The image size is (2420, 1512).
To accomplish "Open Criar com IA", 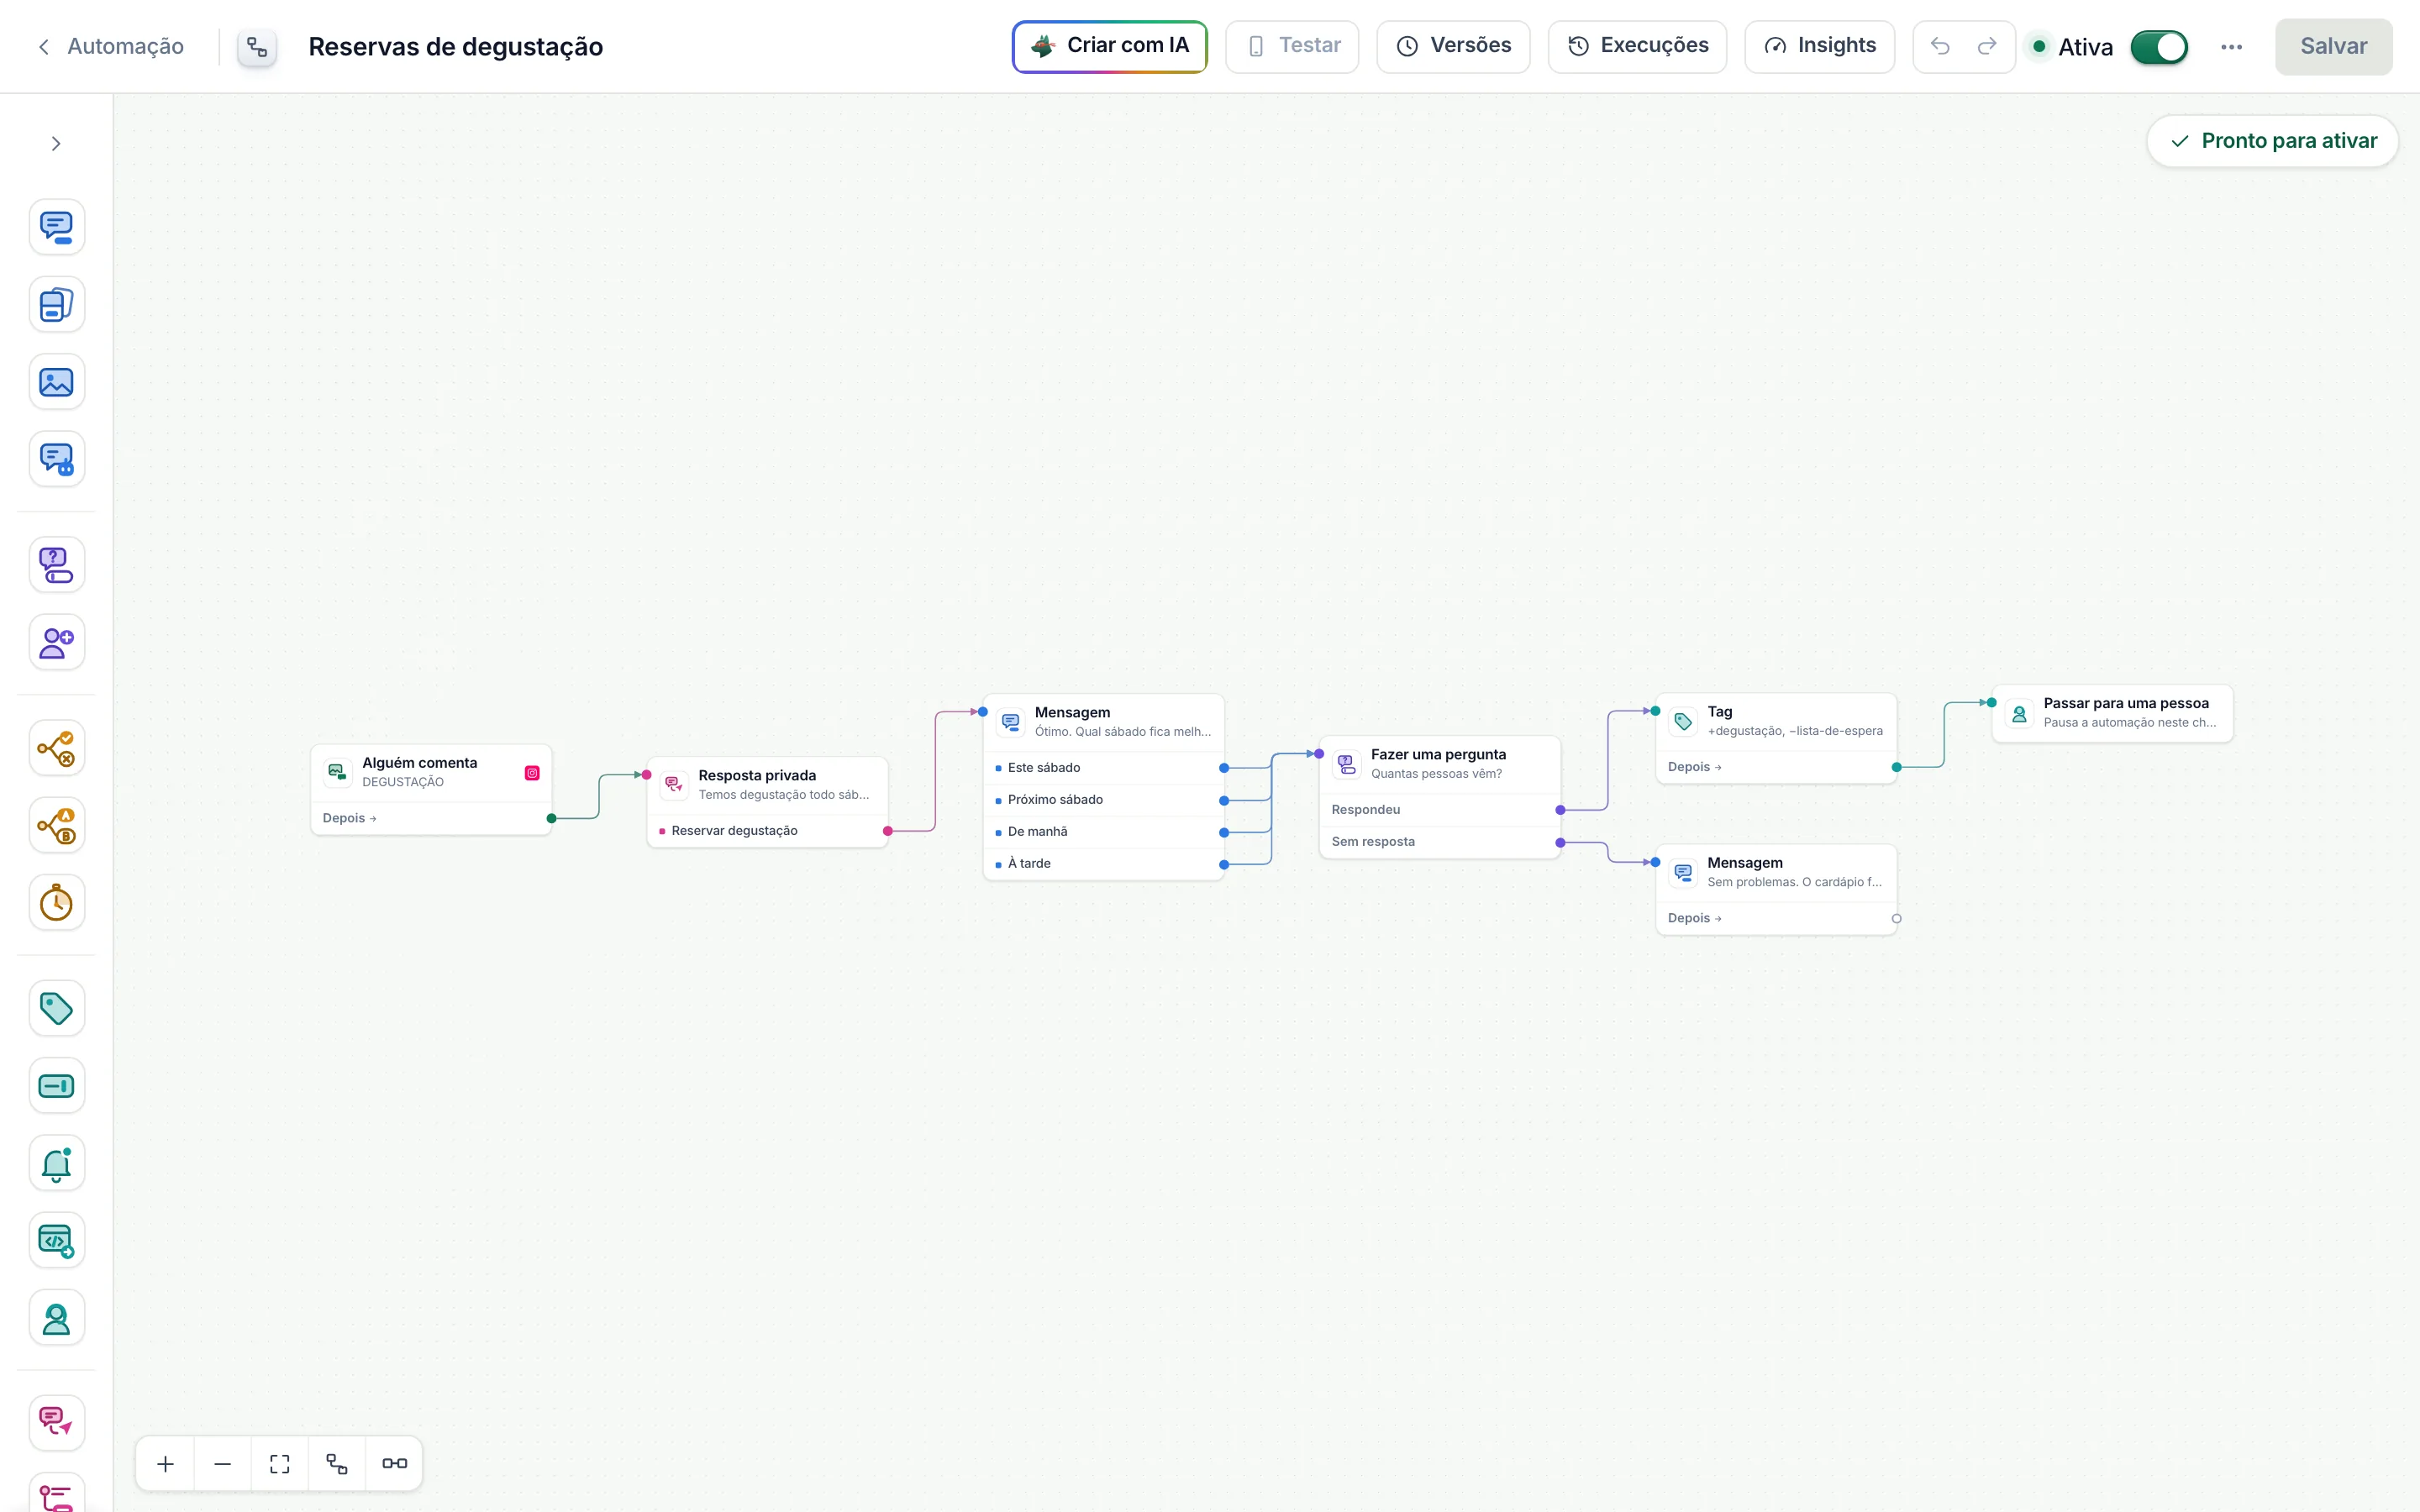I will click(x=1110, y=47).
